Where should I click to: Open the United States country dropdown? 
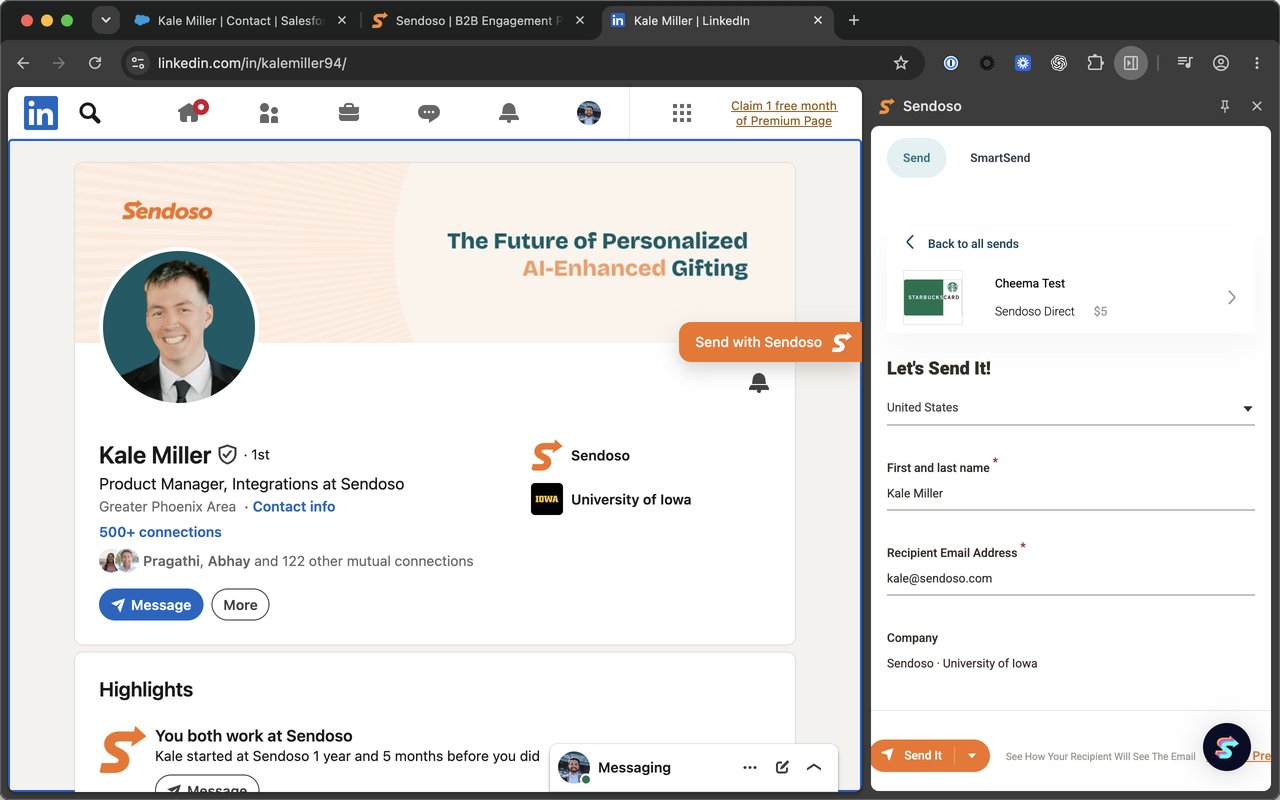[1070, 408]
